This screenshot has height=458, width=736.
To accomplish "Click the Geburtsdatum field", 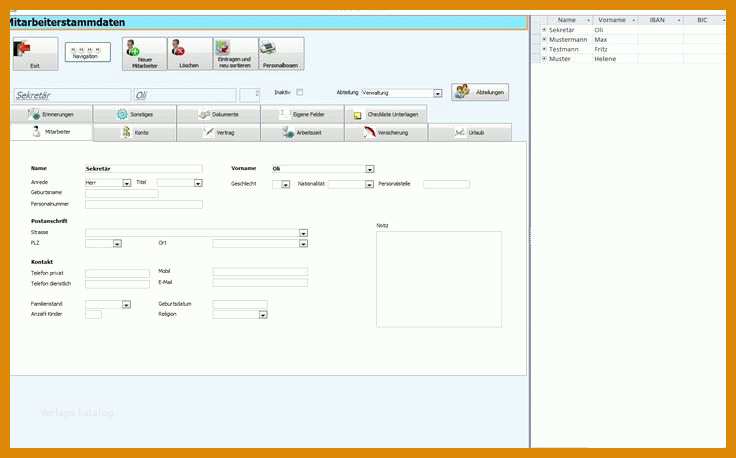I will [240, 305].
